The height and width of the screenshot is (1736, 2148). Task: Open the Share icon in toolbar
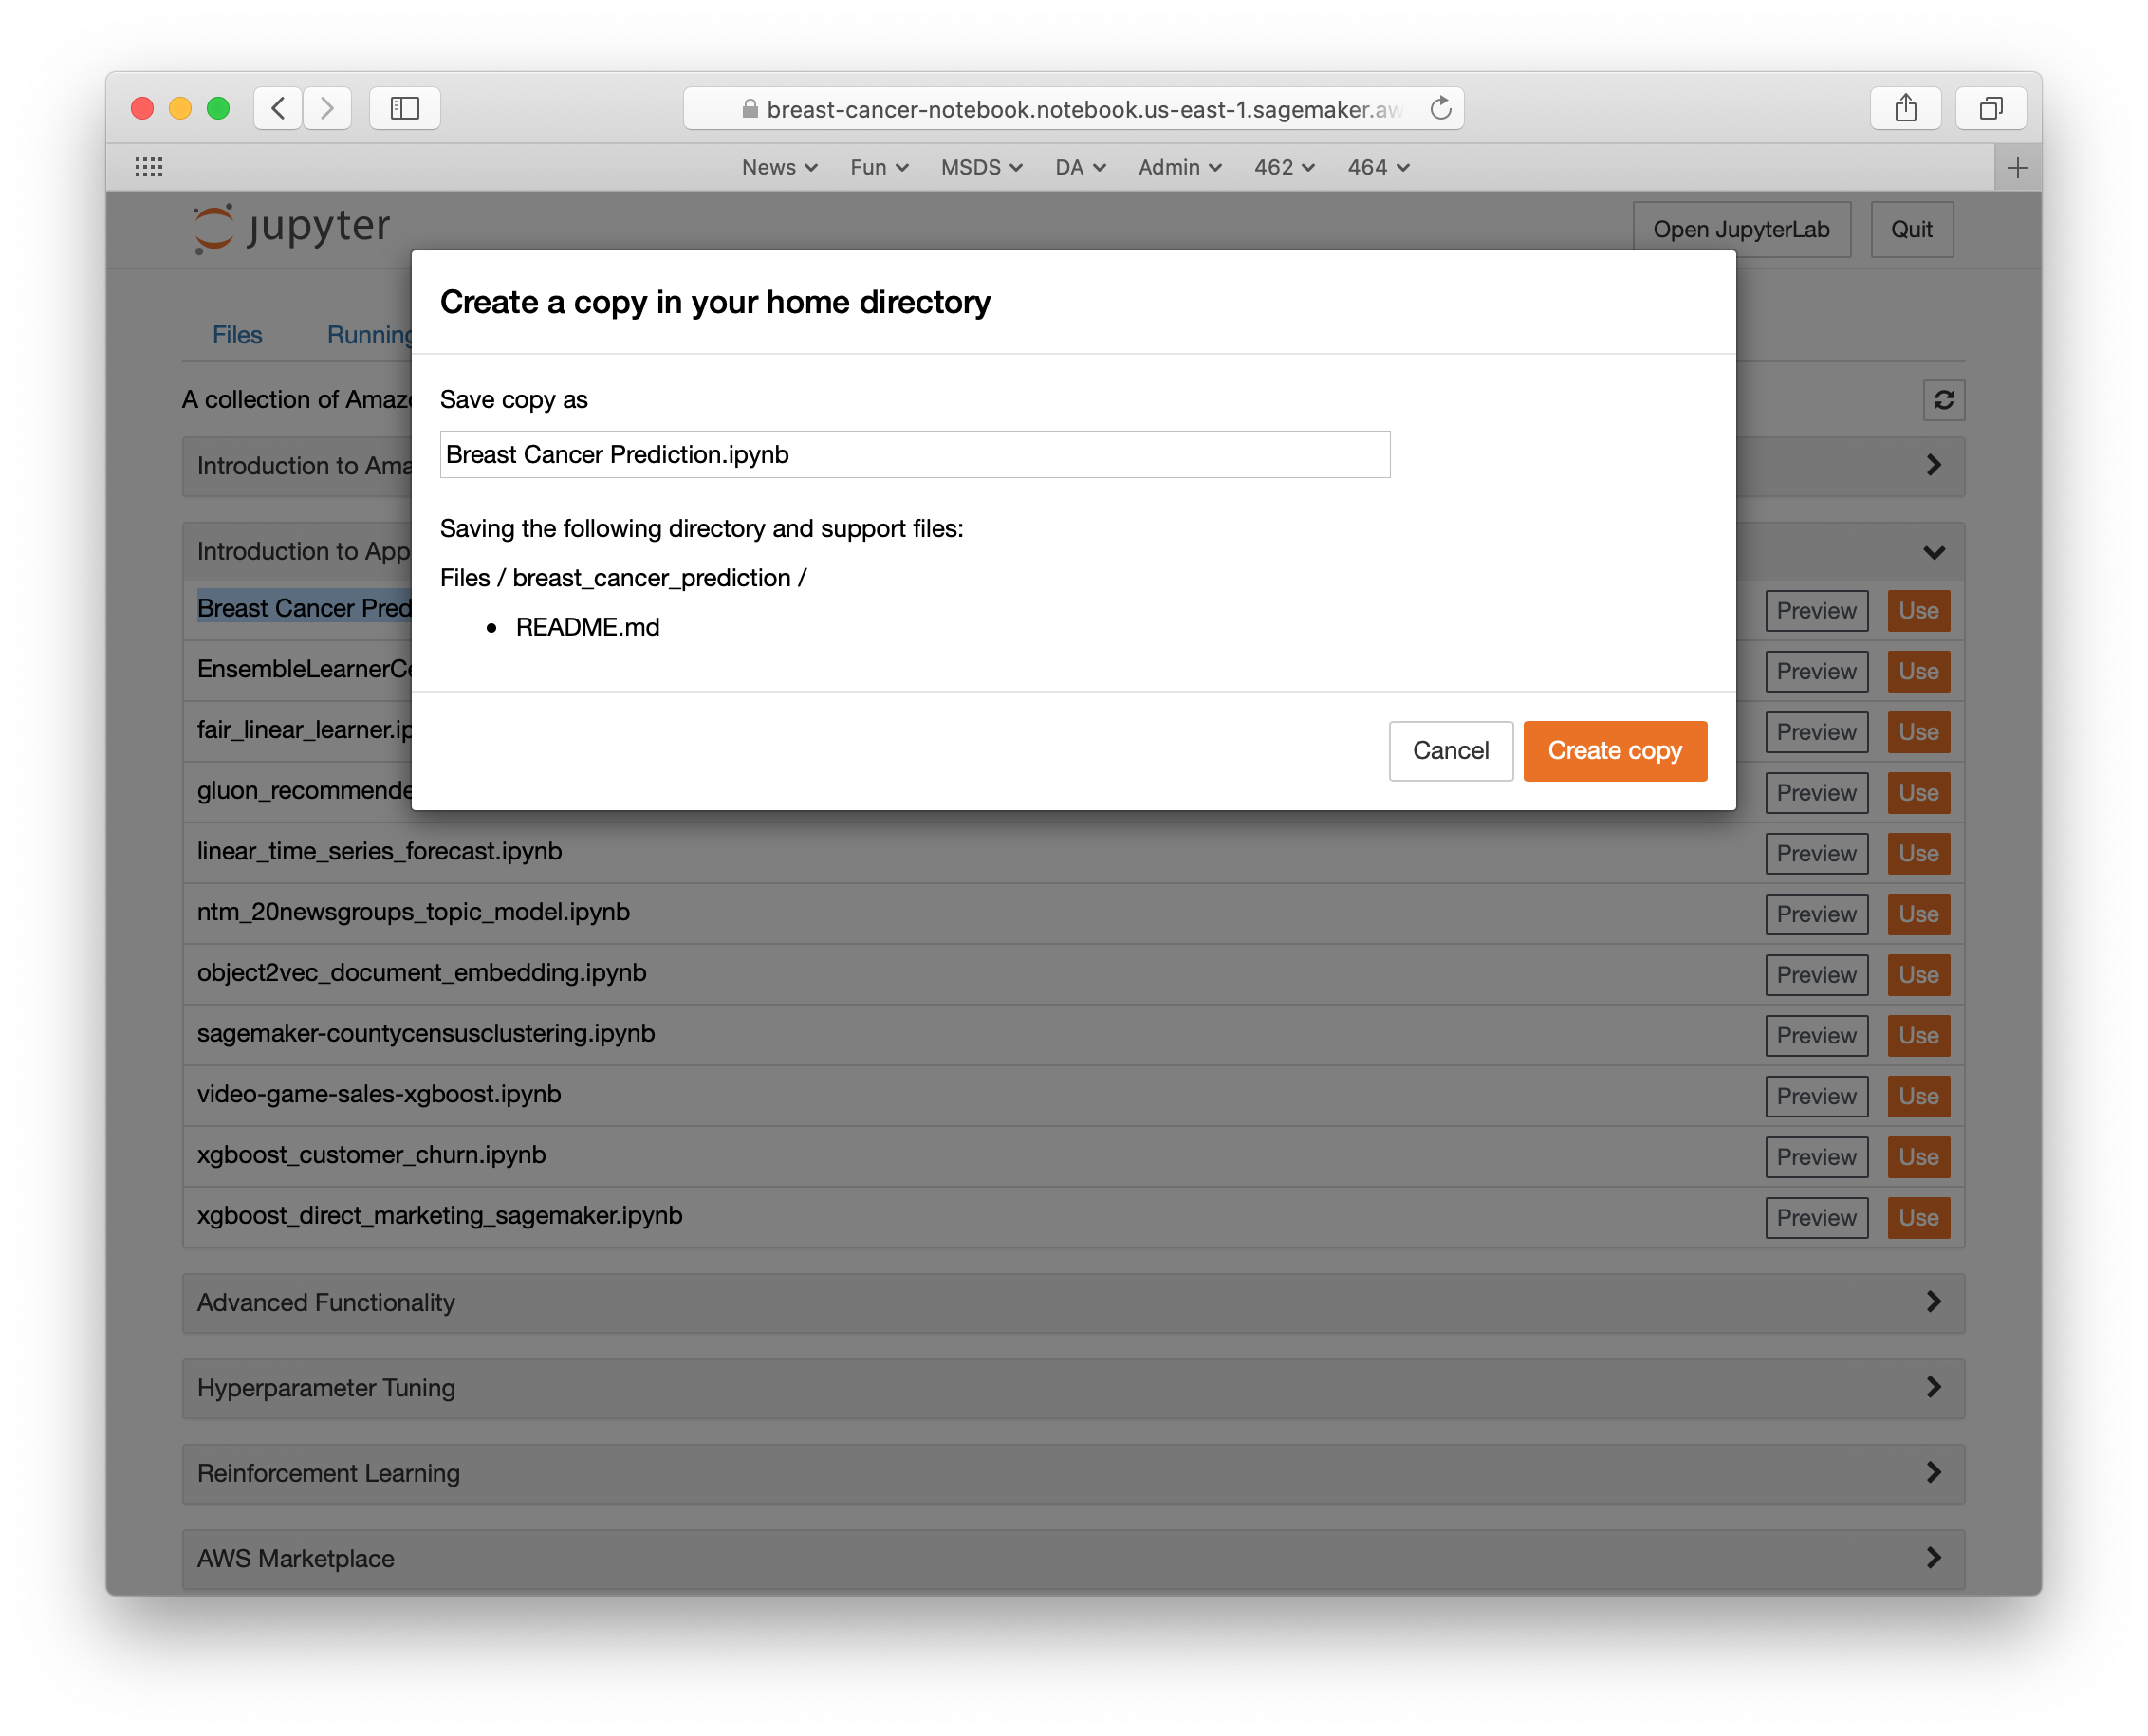[1905, 108]
